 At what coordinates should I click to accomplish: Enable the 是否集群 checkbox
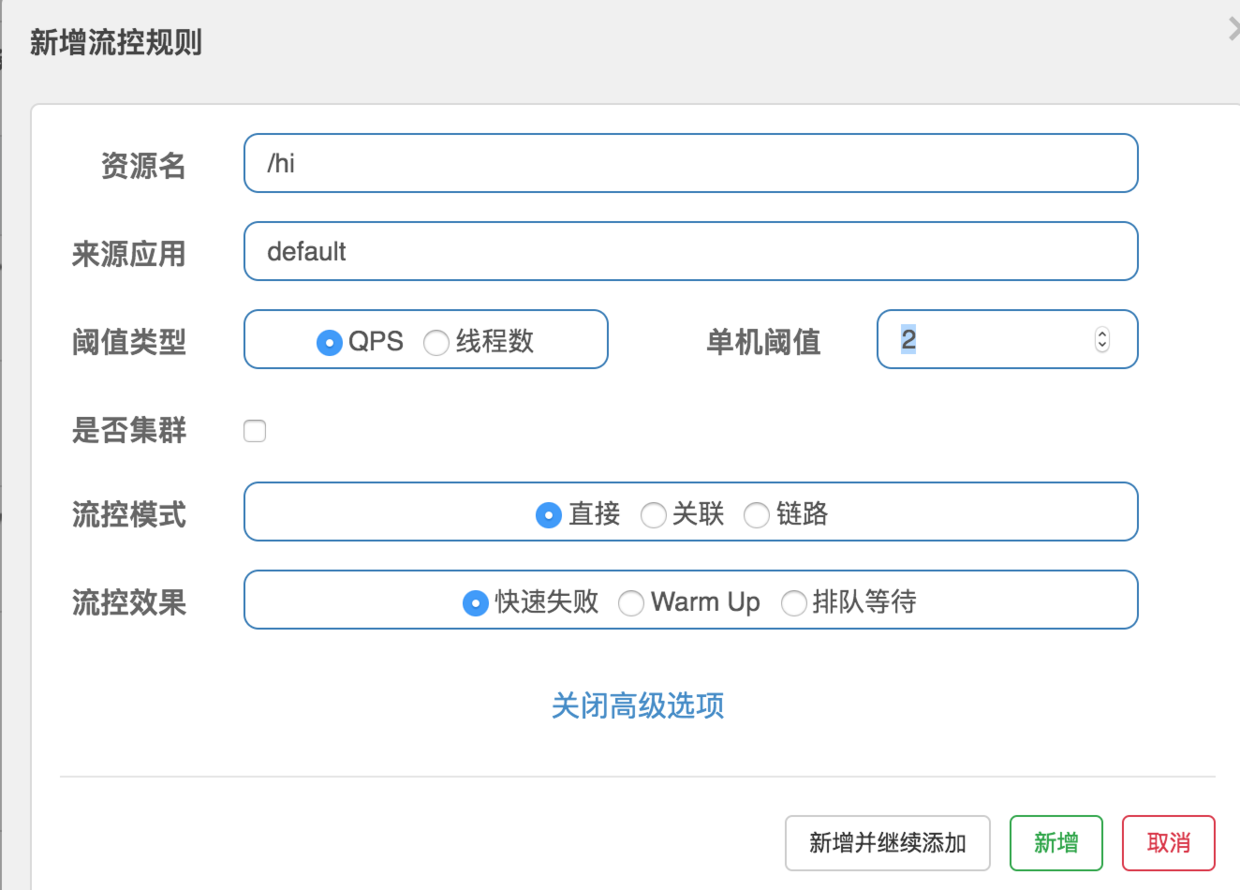(255, 430)
